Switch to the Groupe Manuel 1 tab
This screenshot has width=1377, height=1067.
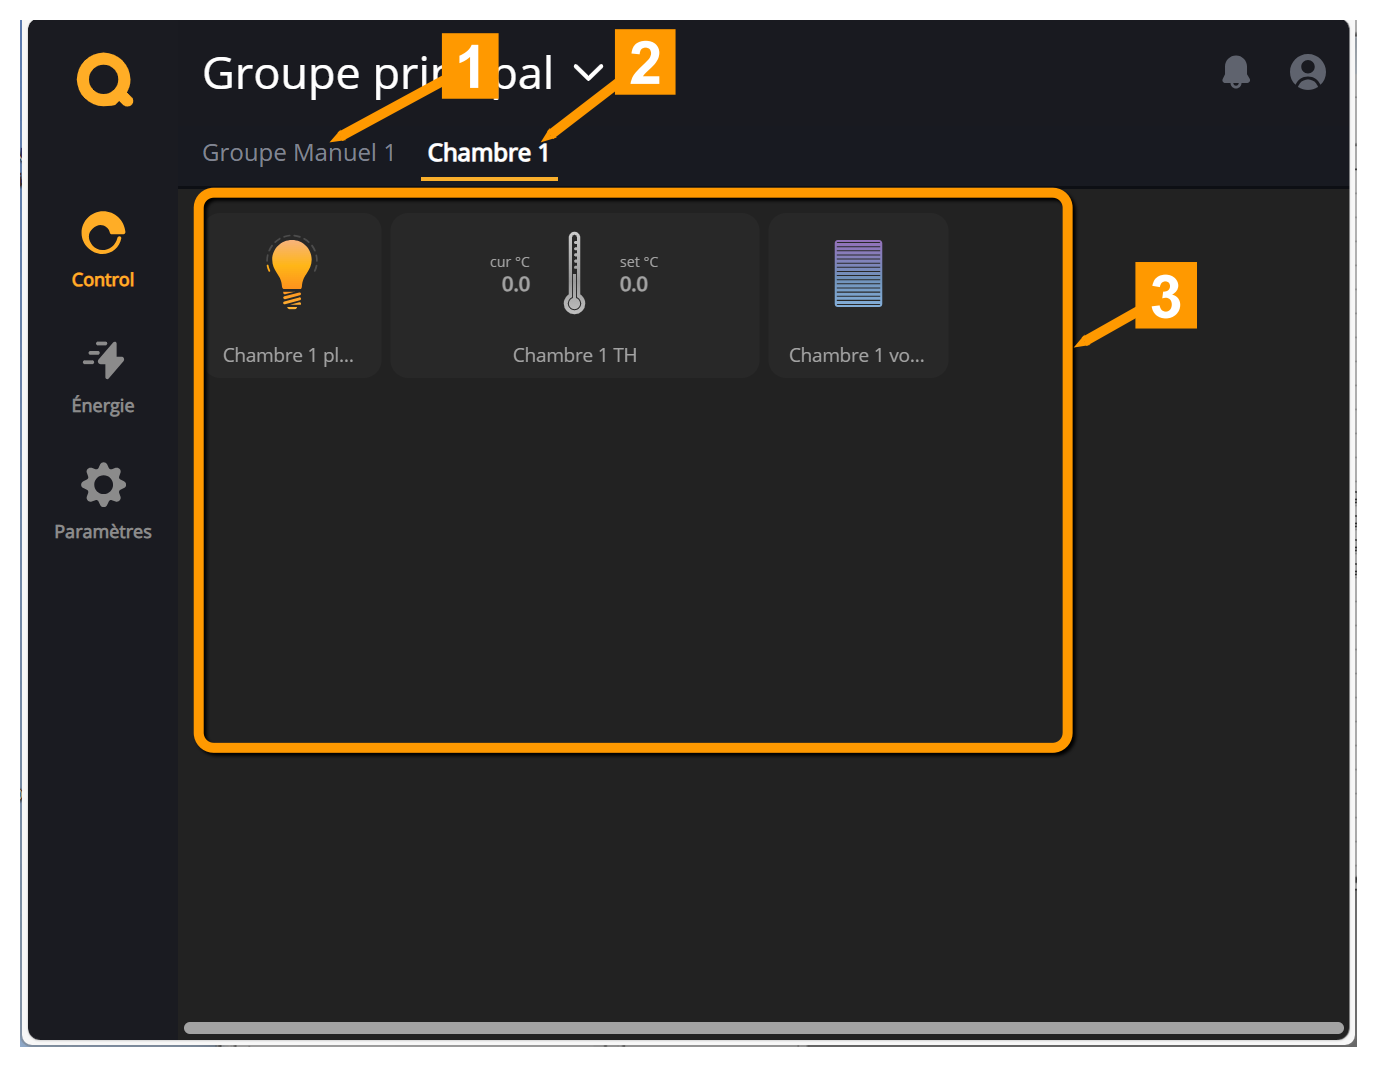tap(298, 152)
